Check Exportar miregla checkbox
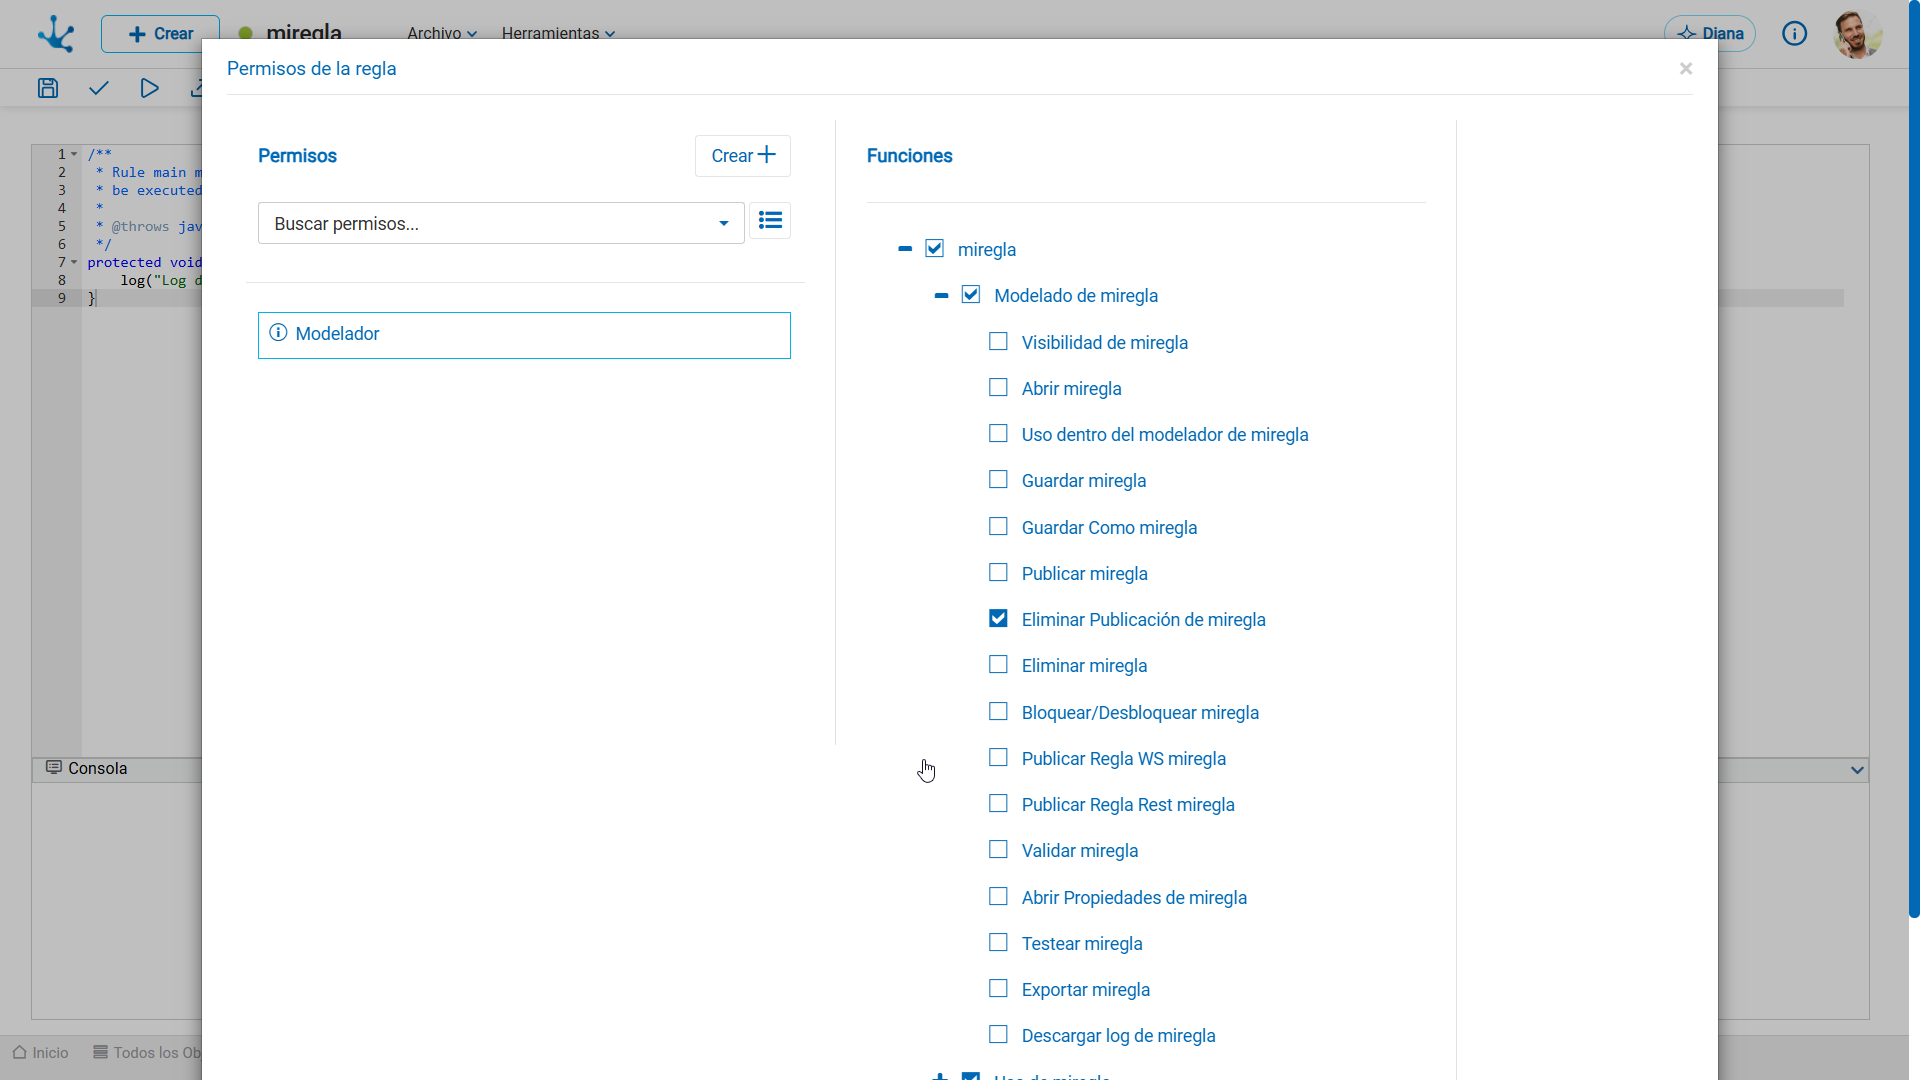The width and height of the screenshot is (1920, 1080). click(x=998, y=988)
